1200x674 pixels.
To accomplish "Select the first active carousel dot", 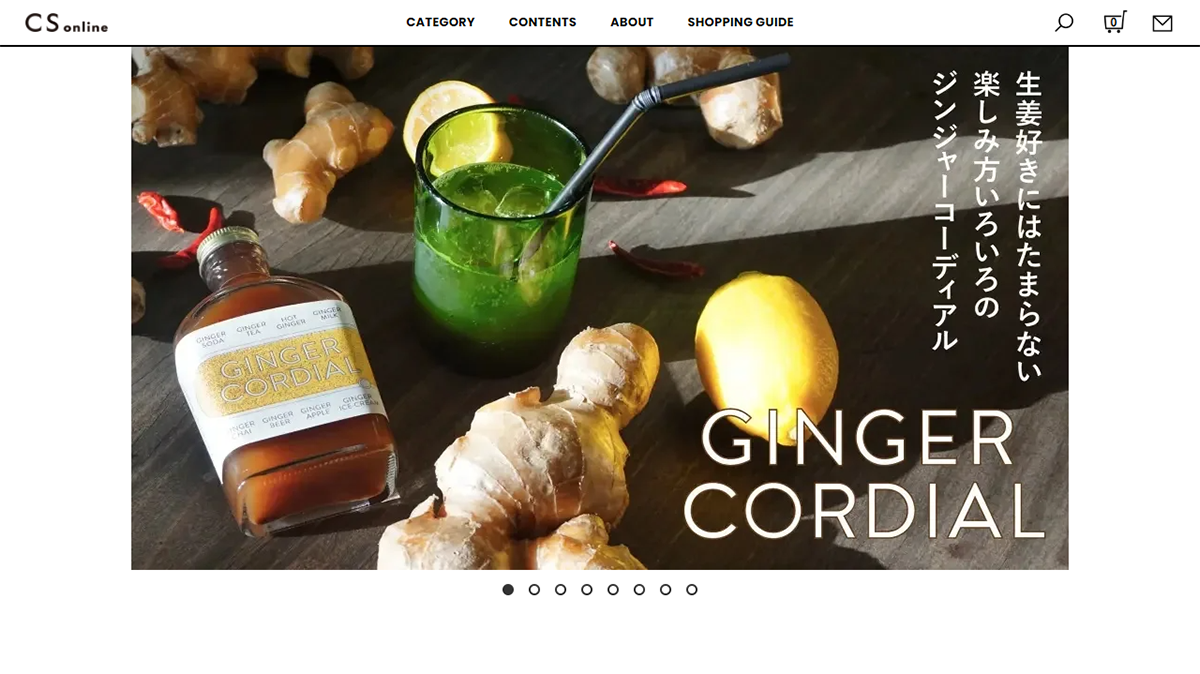I will point(508,590).
